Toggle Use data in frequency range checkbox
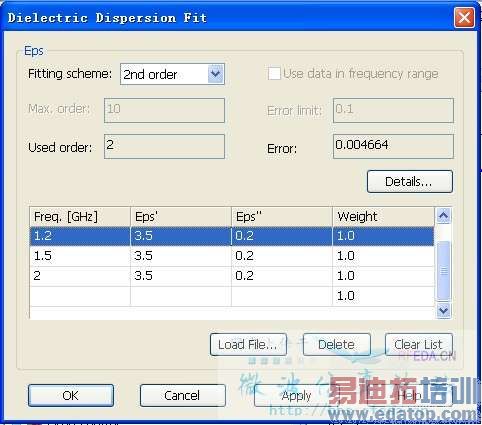This screenshot has height=425, width=482. (x=274, y=73)
